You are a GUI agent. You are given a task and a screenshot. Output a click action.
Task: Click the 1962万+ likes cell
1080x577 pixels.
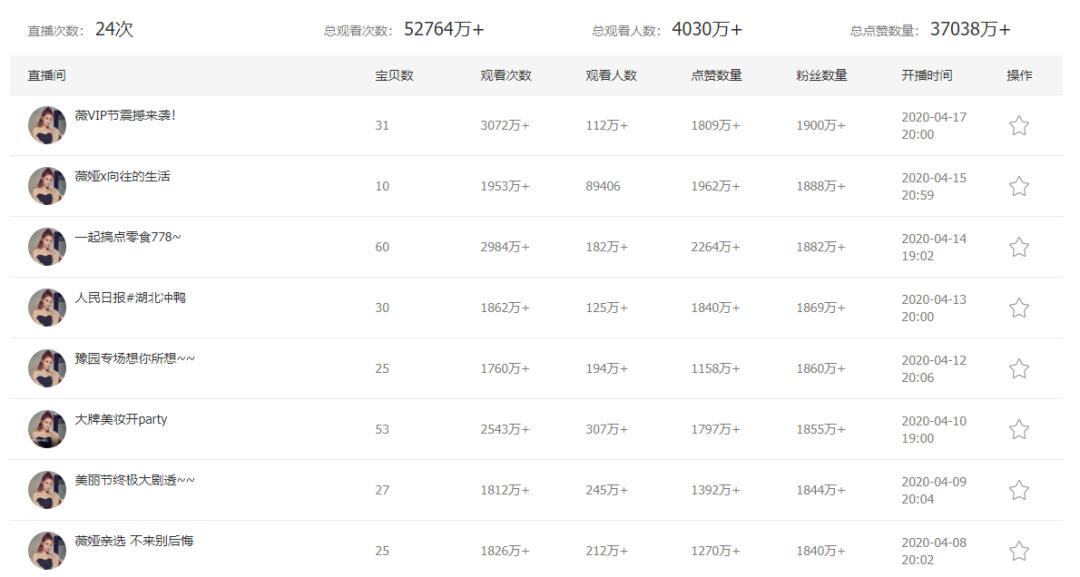point(716,186)
